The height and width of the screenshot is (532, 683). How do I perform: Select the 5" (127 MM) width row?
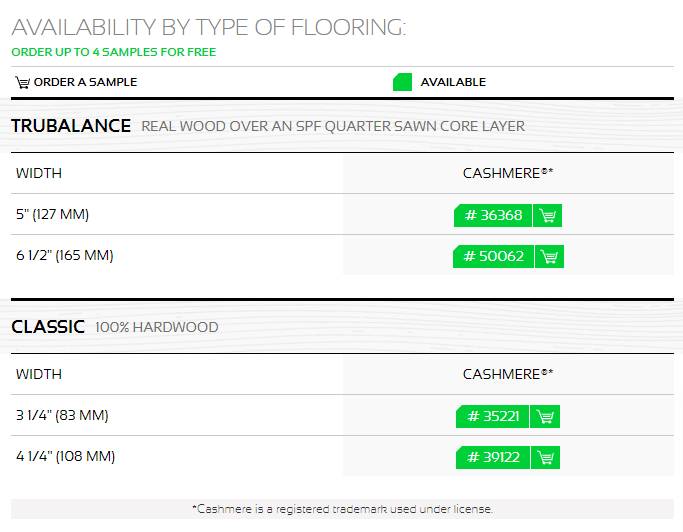point(342,214)
